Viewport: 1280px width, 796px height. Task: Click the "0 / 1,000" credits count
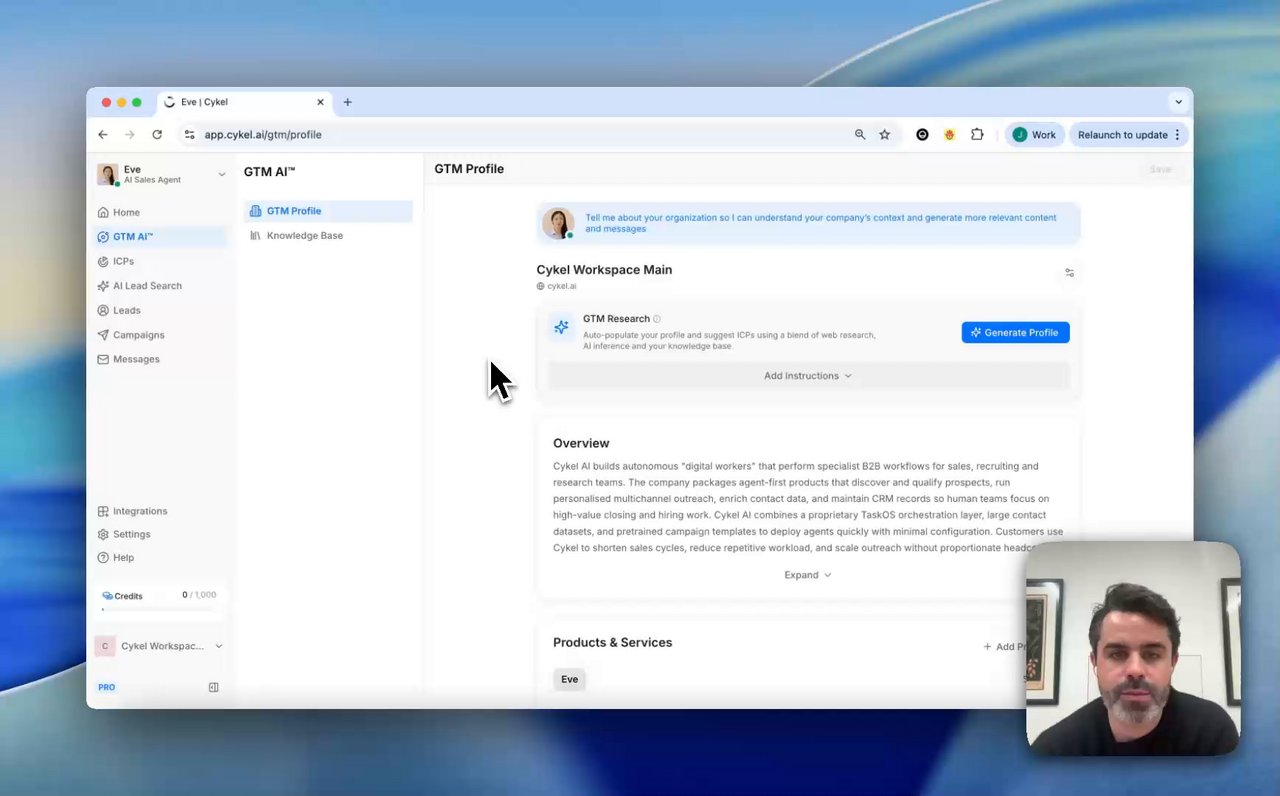pyautogui.click(x=199, y=595)
